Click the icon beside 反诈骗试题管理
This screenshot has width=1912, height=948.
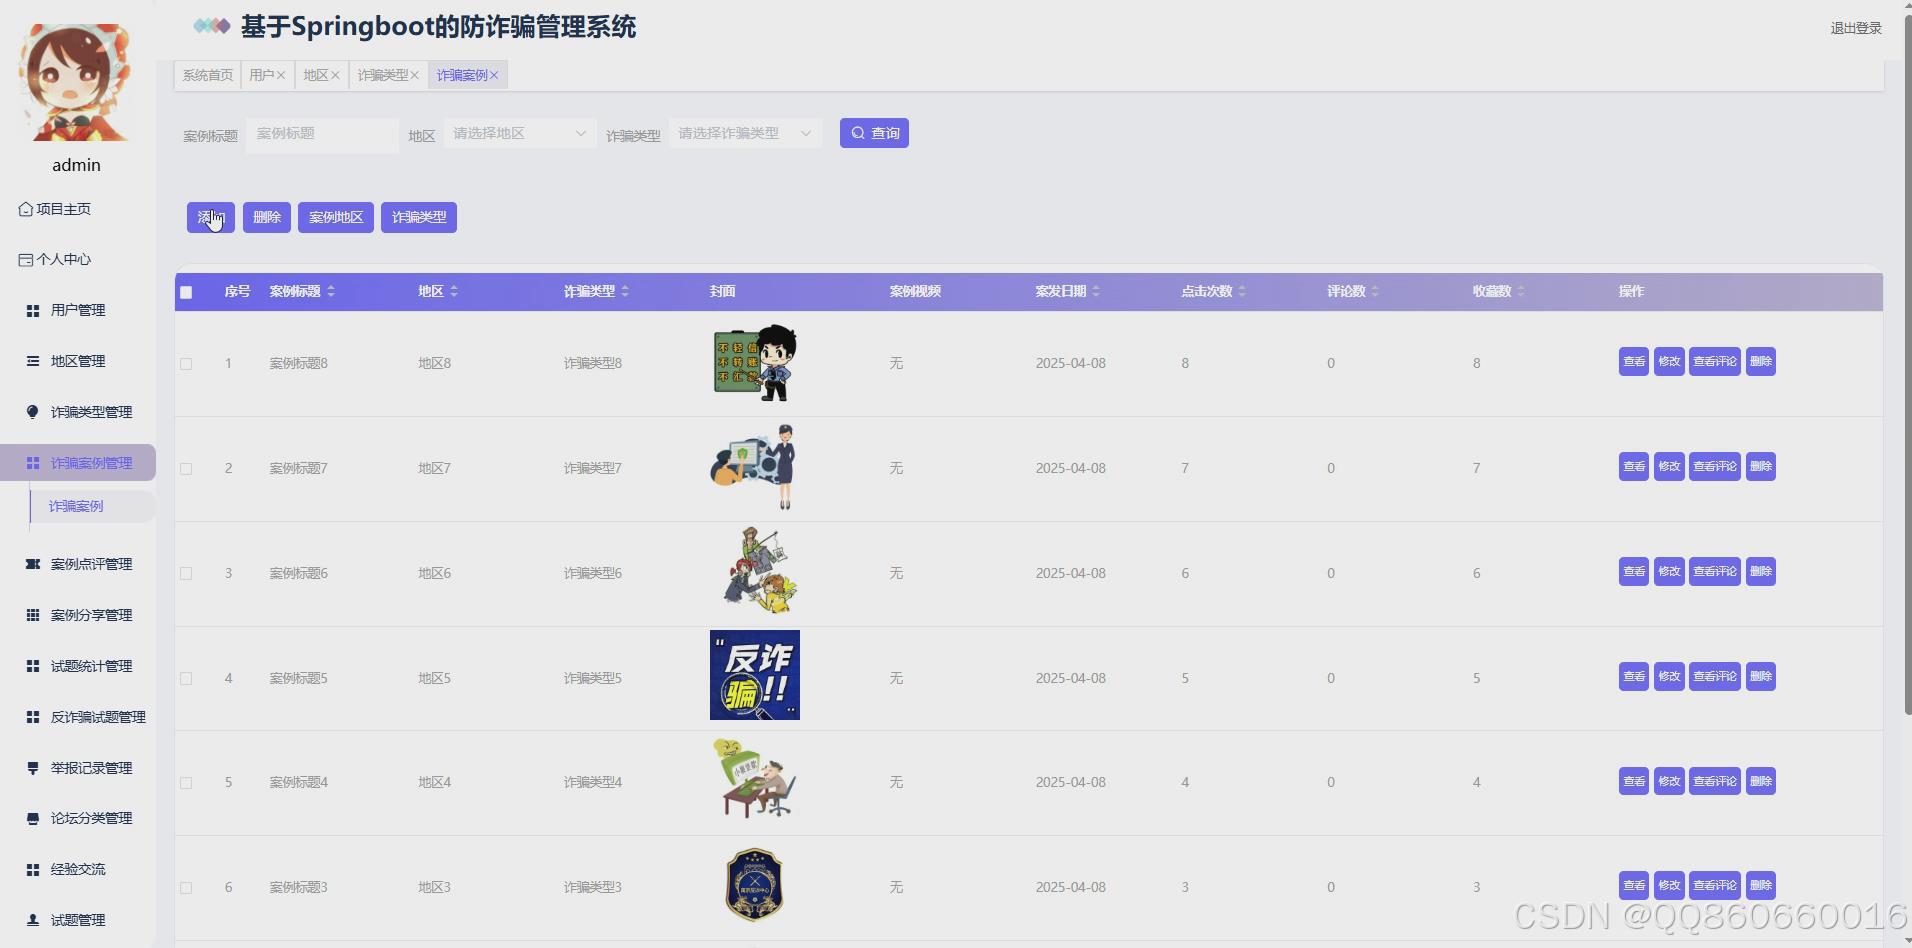click(x=33, y=717)
